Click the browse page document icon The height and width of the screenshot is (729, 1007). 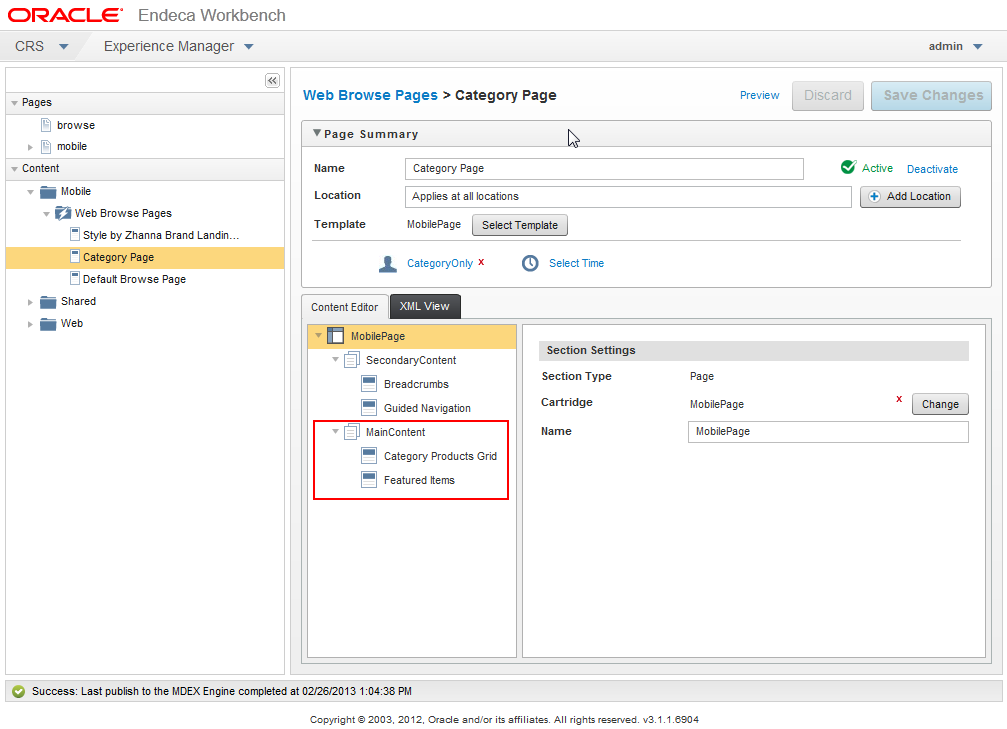point(46,125)
